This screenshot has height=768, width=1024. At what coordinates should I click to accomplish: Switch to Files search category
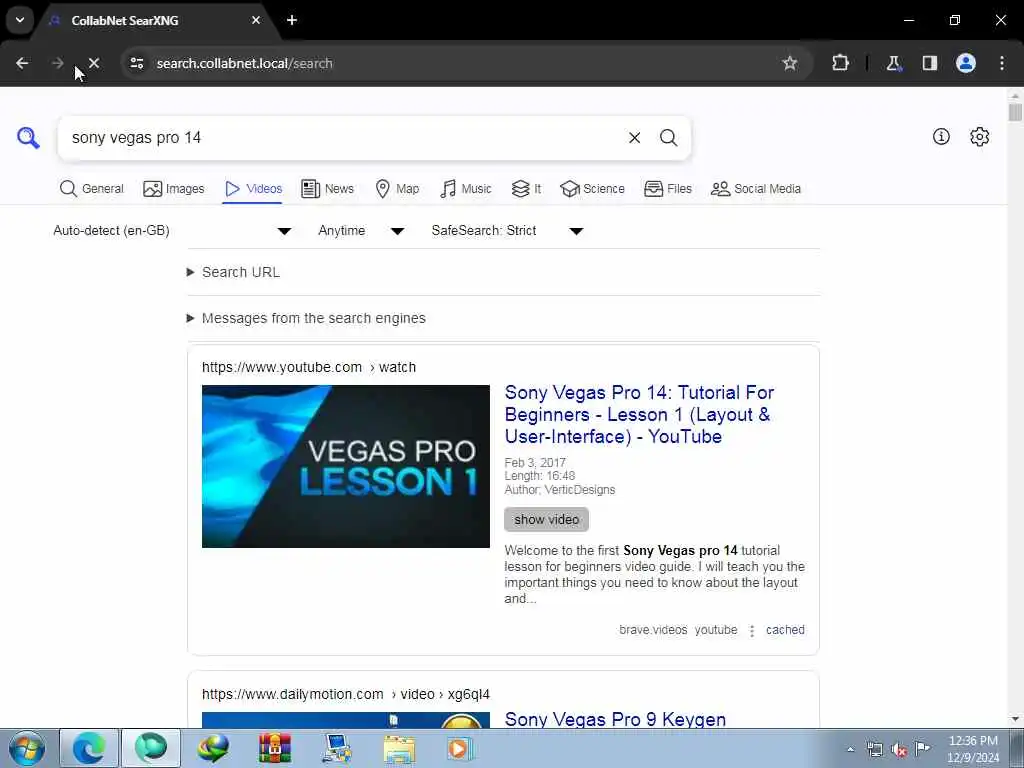(667, 189)
